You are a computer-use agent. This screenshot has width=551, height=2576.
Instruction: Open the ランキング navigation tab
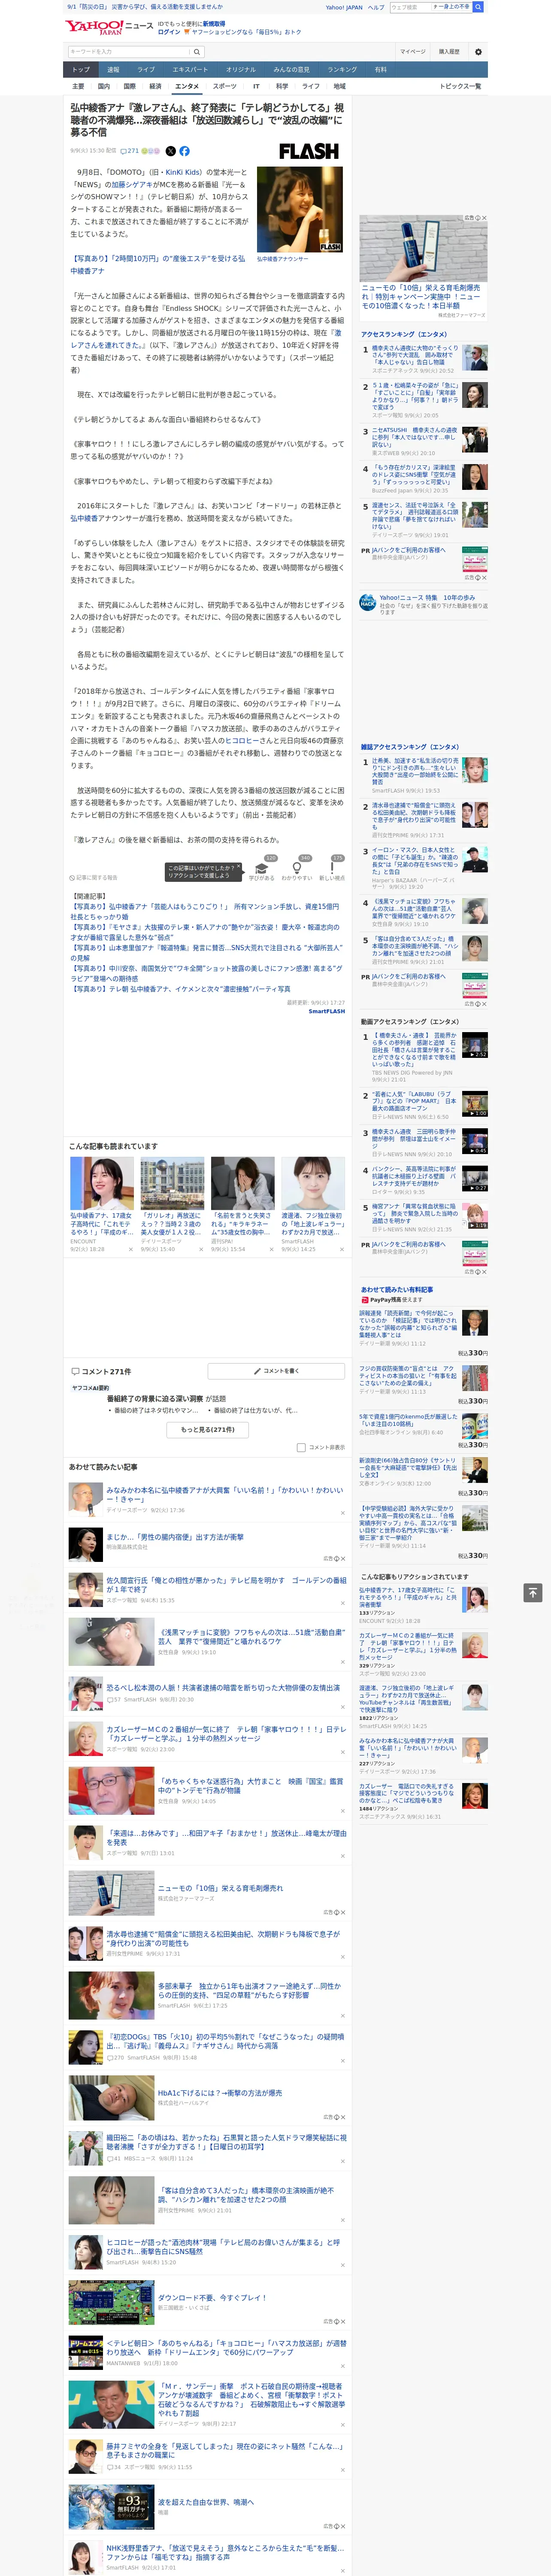click(x=342, y=70)
